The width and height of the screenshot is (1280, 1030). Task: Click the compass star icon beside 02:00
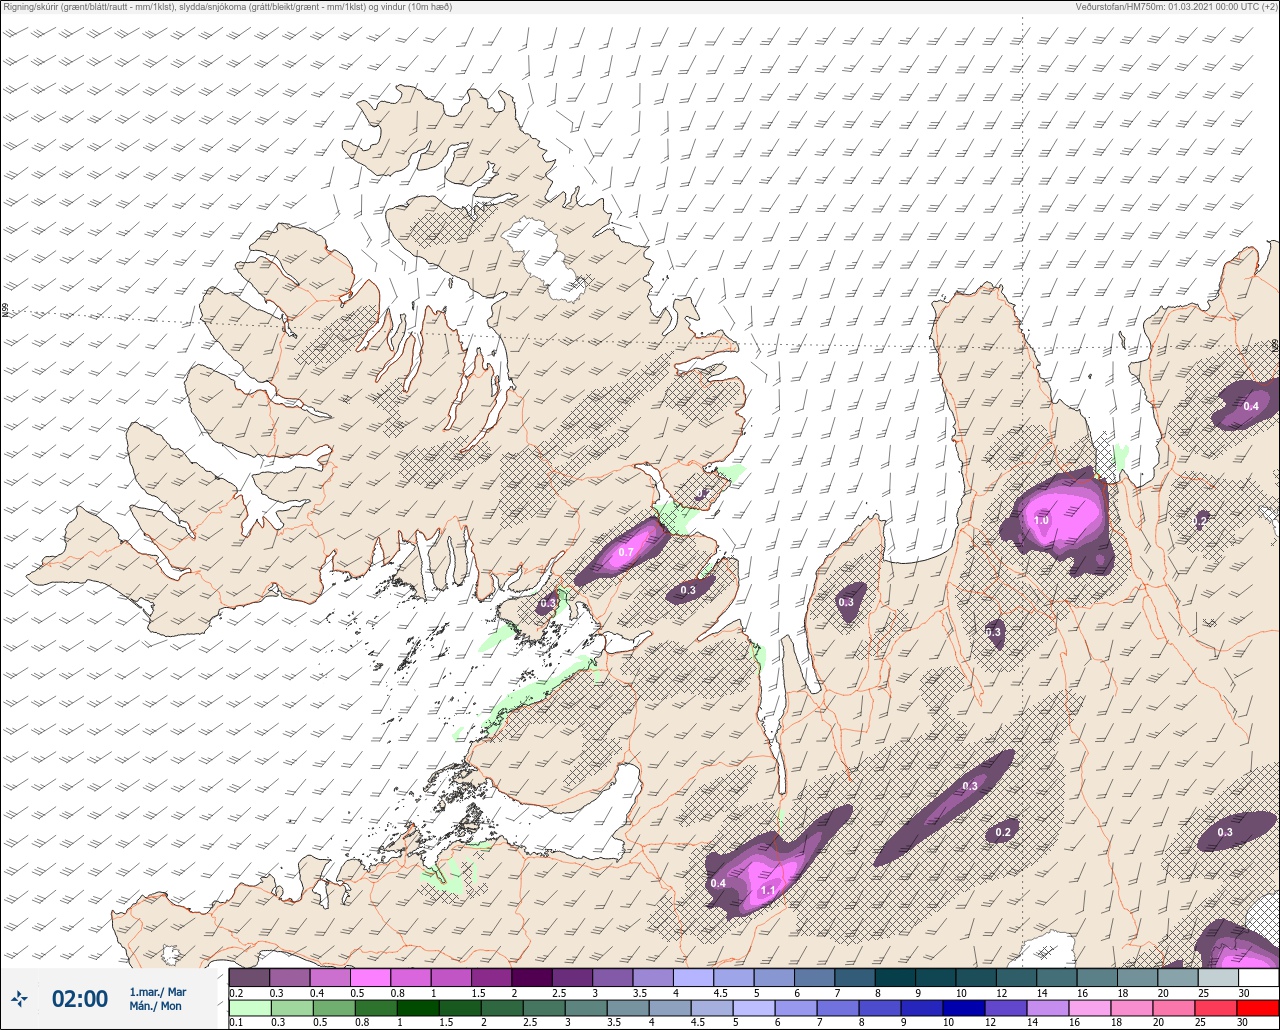click(20, 998)
